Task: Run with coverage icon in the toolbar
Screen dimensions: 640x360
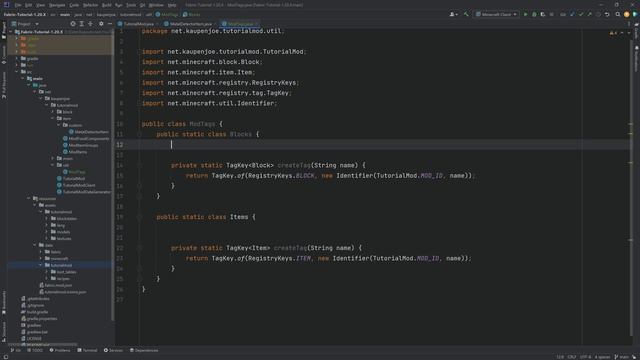Action: click(543, 14)
